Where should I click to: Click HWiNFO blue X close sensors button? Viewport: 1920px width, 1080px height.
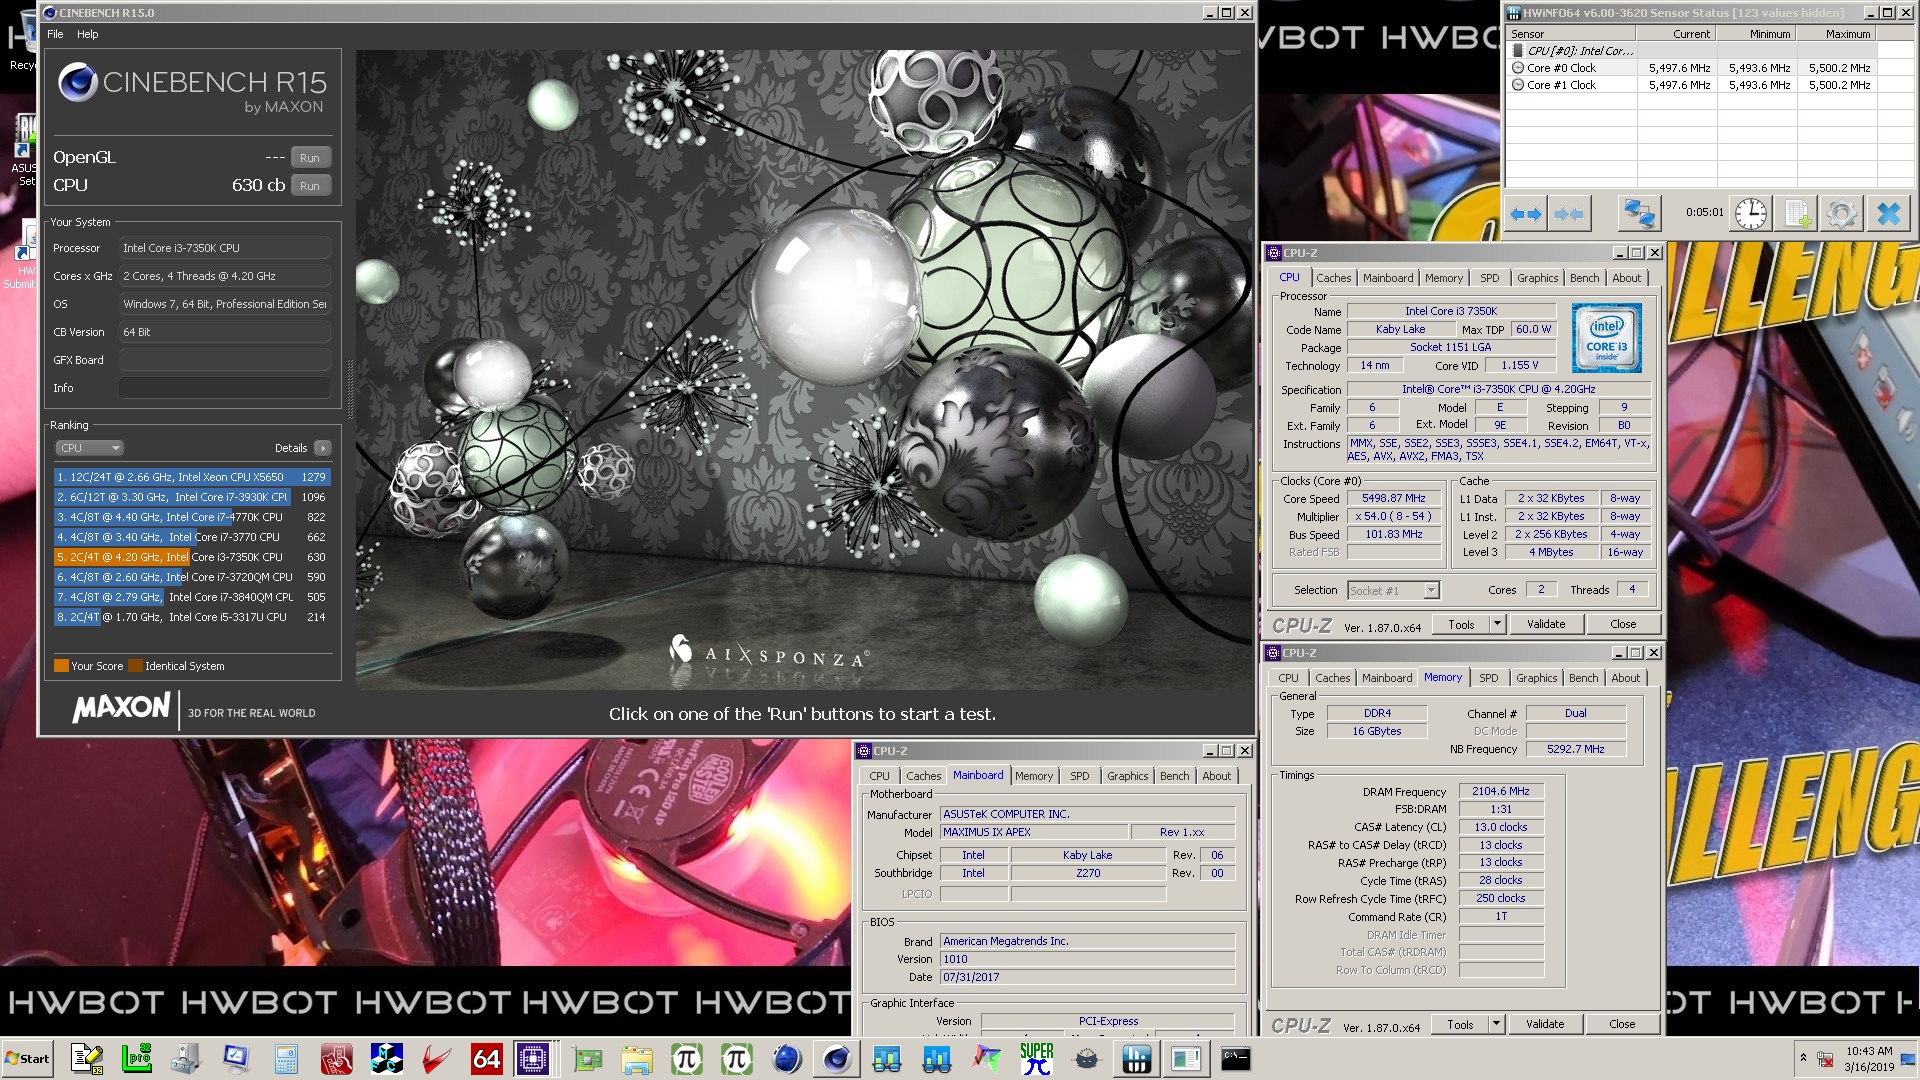[x=1888, y=214]
